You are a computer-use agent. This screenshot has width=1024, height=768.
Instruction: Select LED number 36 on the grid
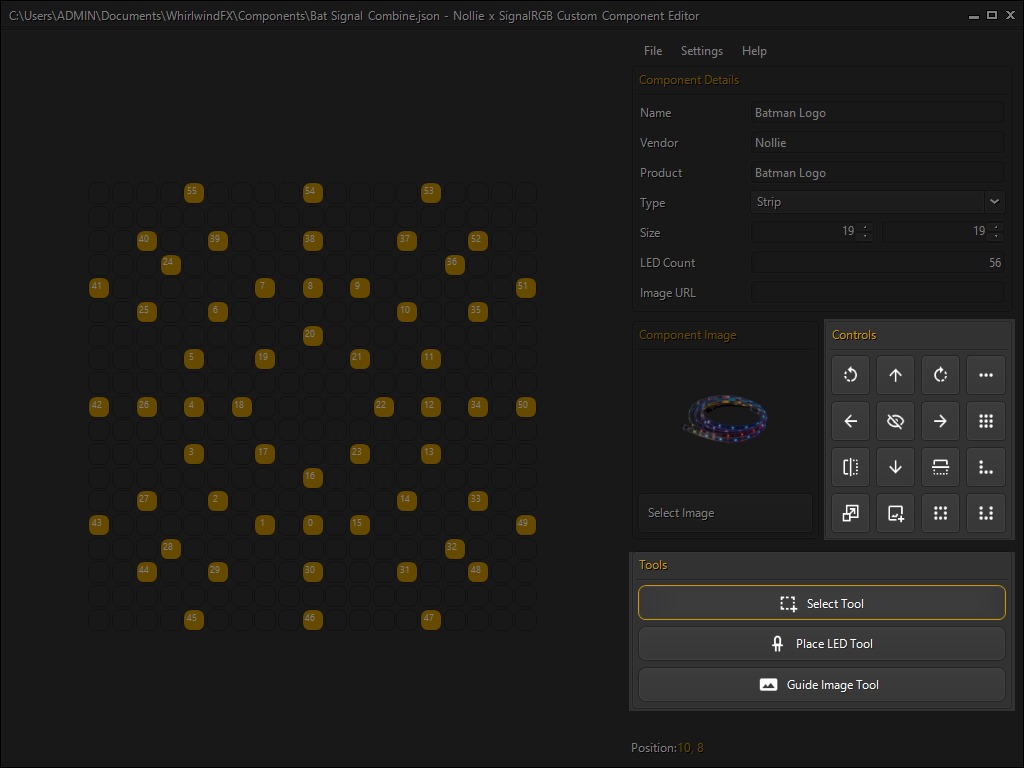pyautogui.click(x=455, y=264)
